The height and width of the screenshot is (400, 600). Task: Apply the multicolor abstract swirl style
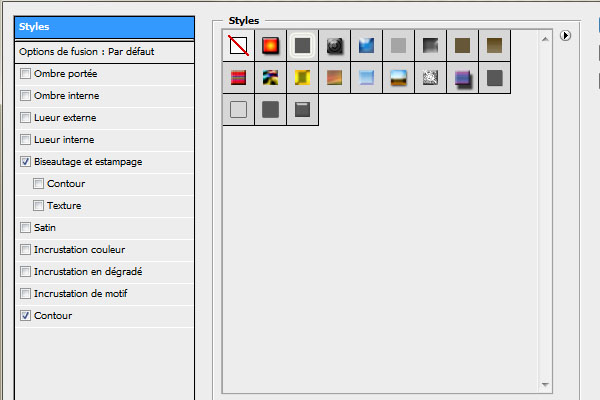coord(271,78)
